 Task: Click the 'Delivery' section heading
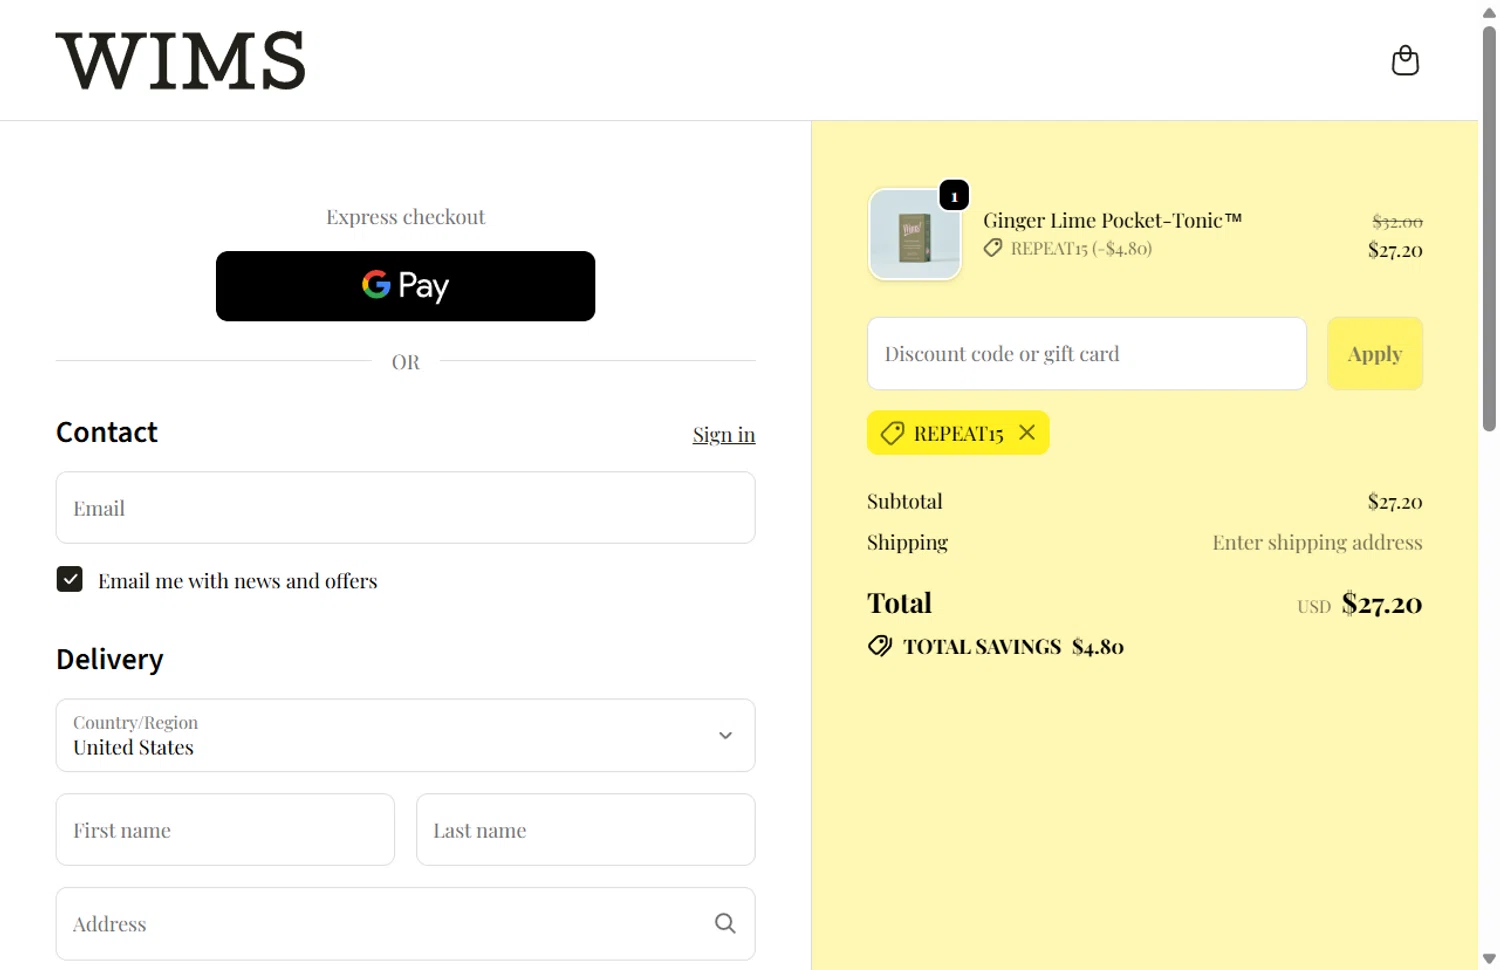(x=110, y=659)
